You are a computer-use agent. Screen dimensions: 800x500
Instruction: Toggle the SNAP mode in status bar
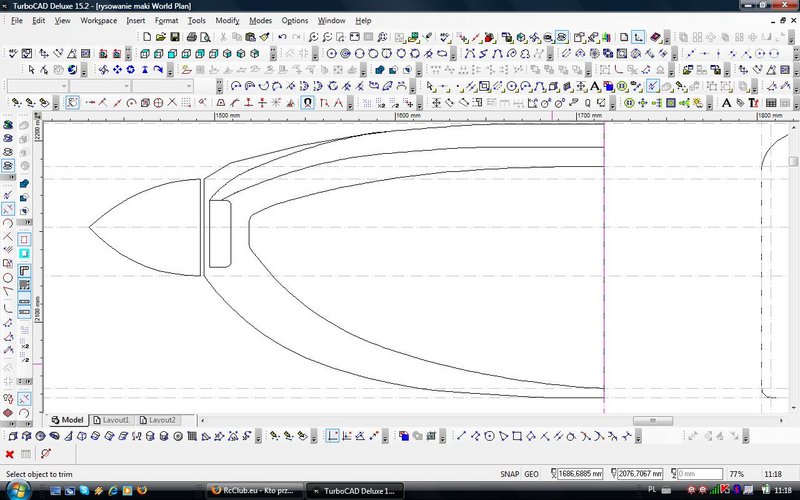pyautogui.click(x=509, y=474)
